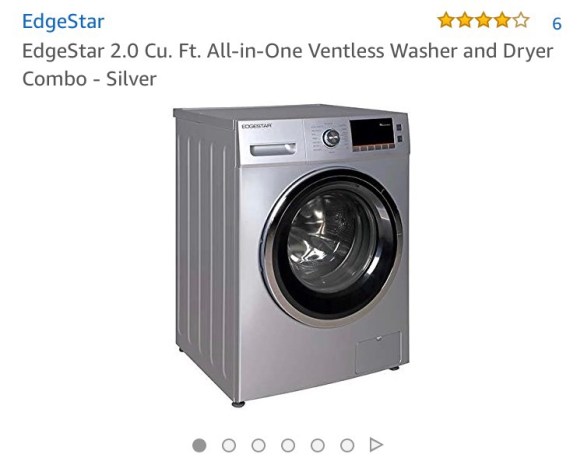Click the first gold rating star
Viewport: 584px width, 461px height.
[446, 20]
